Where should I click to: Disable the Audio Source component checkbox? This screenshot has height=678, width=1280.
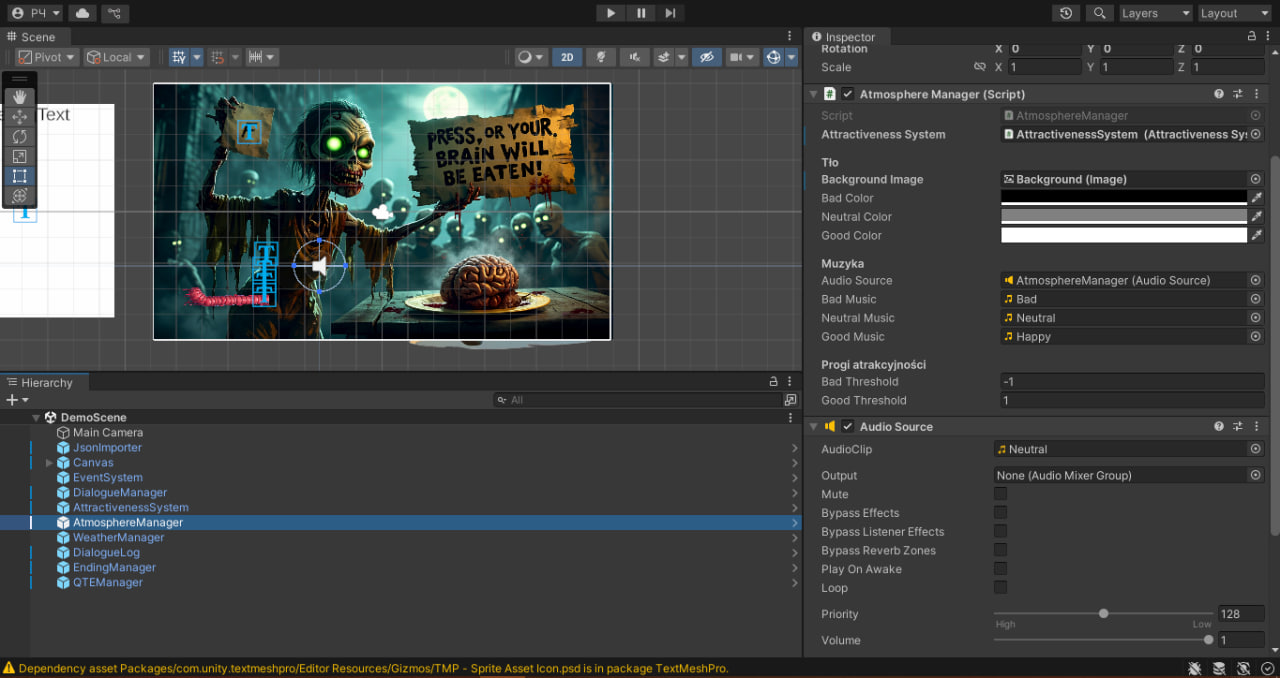[x=848, y=426]
